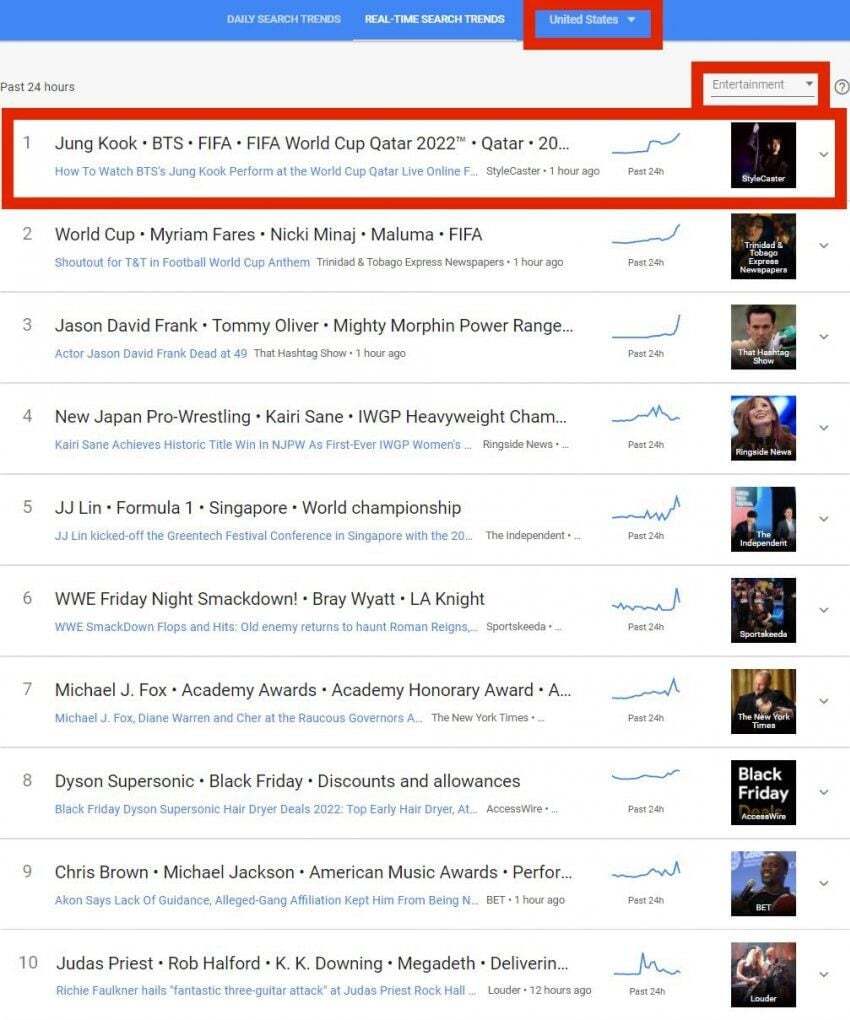This screenshot has height=1020, width=850.
Task: Click the sparkline chart for Michael J. Fox row
Action: coord(646,690)
